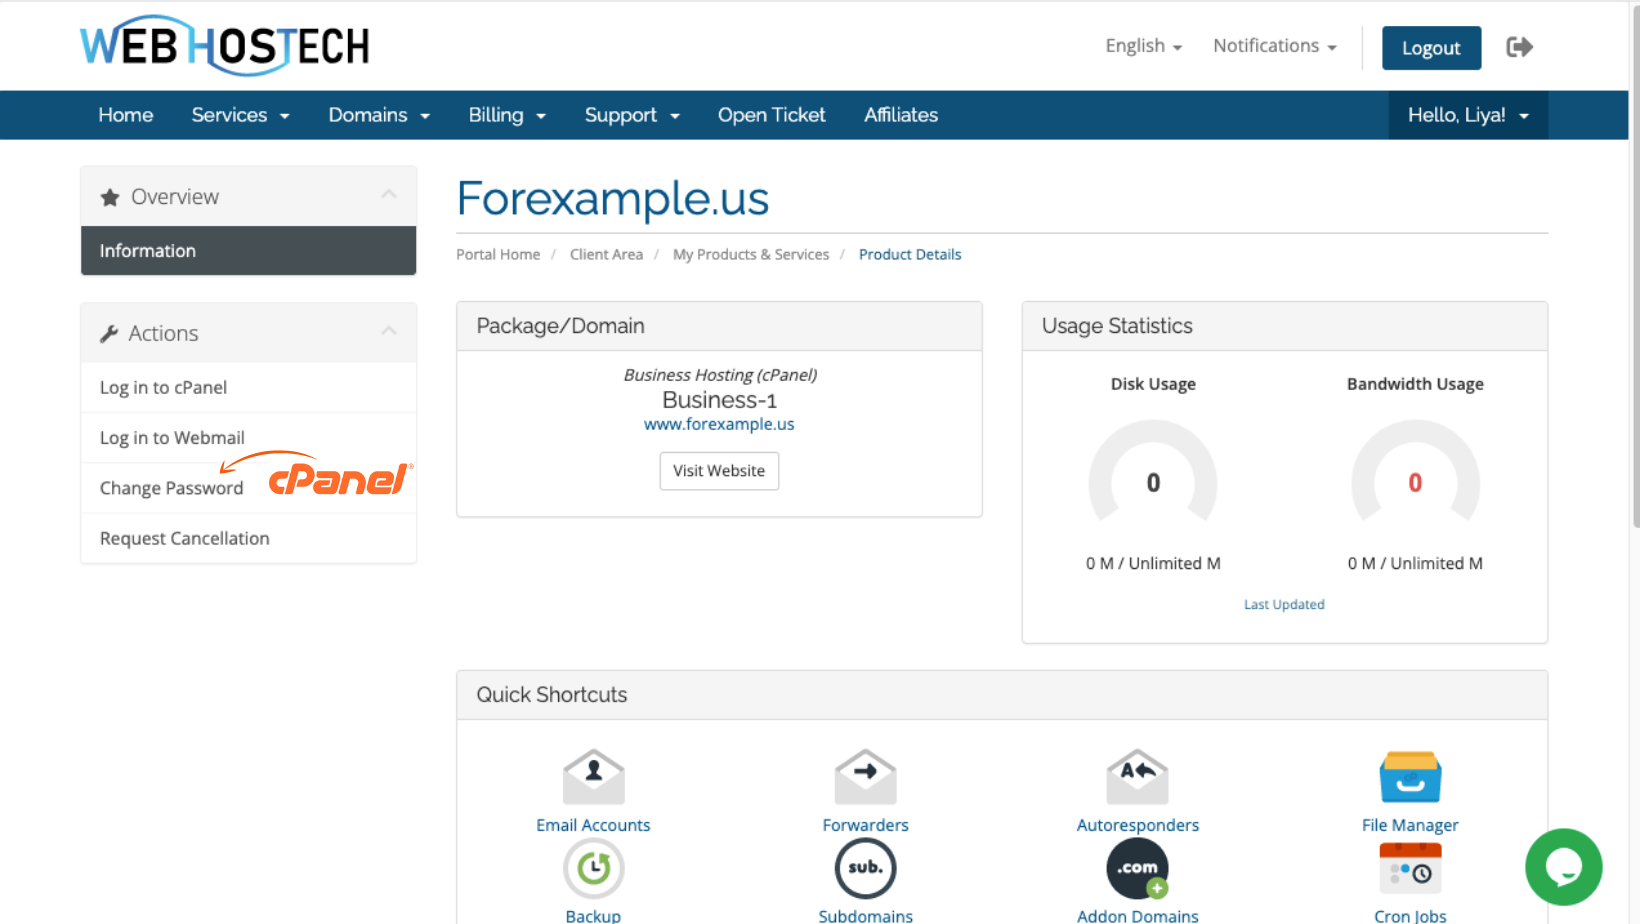Choose Request Cancellation action
1640x924 pixels.
248,538
